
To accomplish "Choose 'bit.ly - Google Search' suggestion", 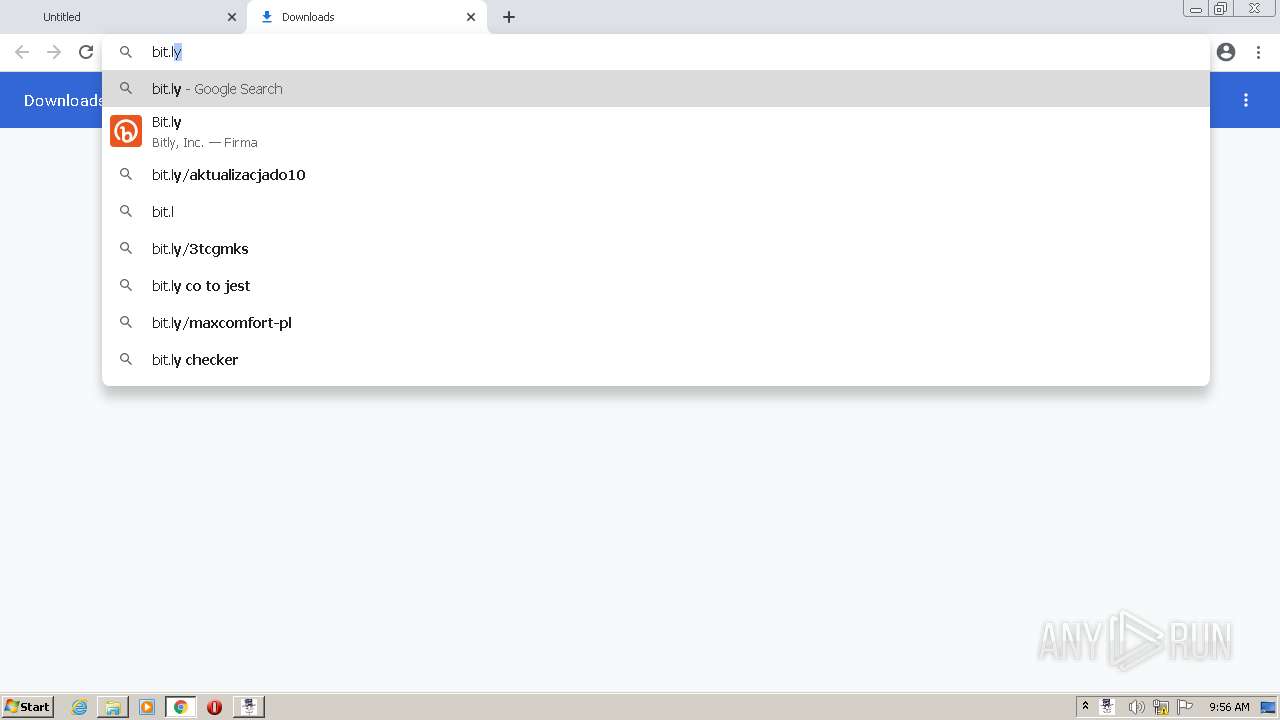I will click(656, 89).
